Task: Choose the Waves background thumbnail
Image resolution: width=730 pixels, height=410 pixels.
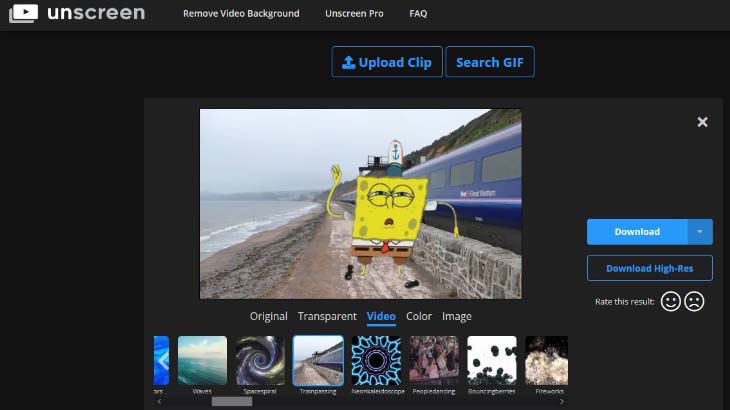Action: (203, 361)
